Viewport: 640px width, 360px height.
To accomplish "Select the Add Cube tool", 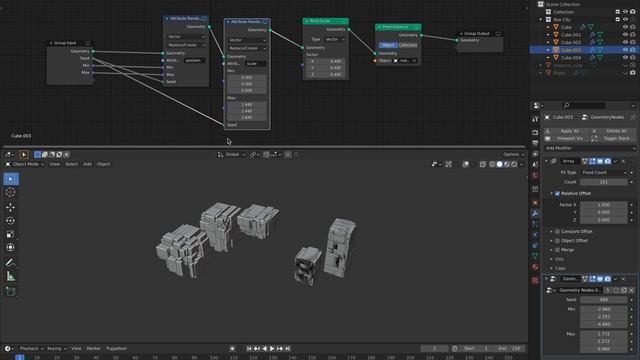I will coord(11,291).
